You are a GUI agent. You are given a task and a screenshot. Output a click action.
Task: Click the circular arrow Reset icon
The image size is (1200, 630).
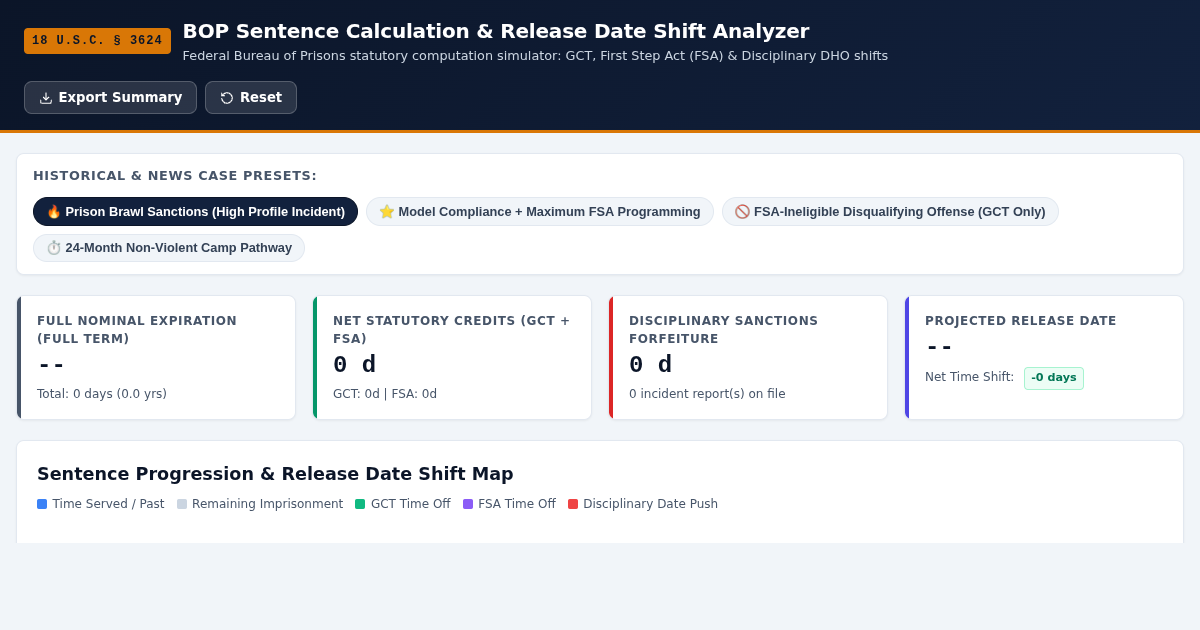227,98
